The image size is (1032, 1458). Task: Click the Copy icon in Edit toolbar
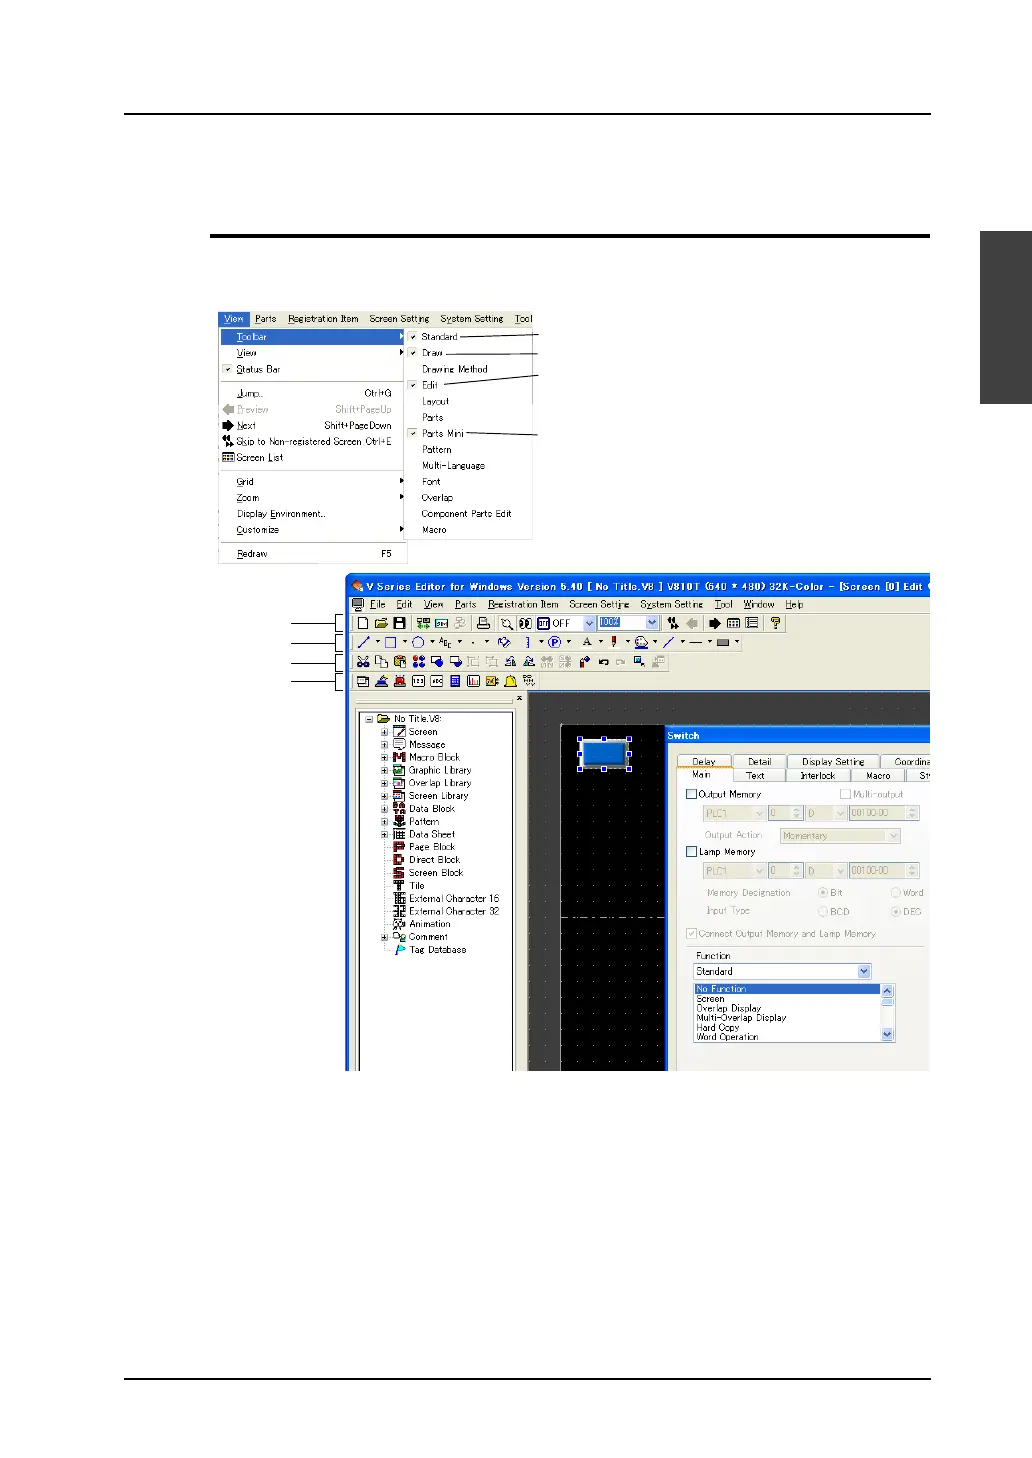(381, 662)
